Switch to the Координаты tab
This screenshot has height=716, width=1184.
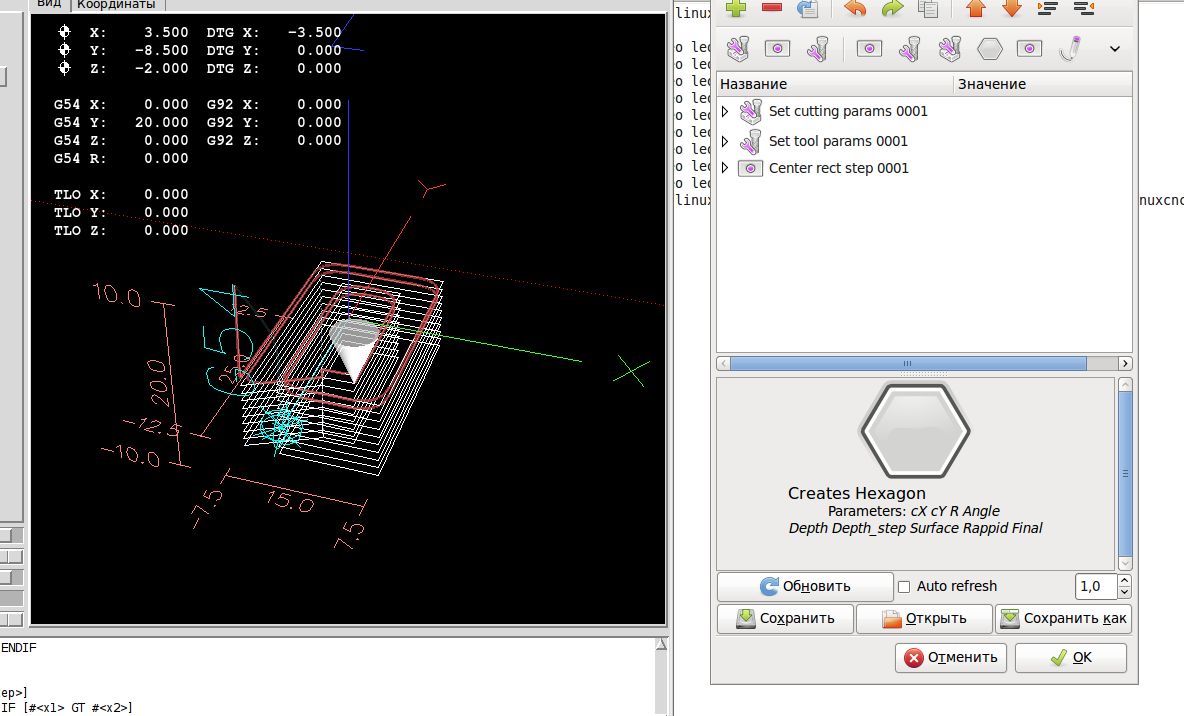pos(115,5)
